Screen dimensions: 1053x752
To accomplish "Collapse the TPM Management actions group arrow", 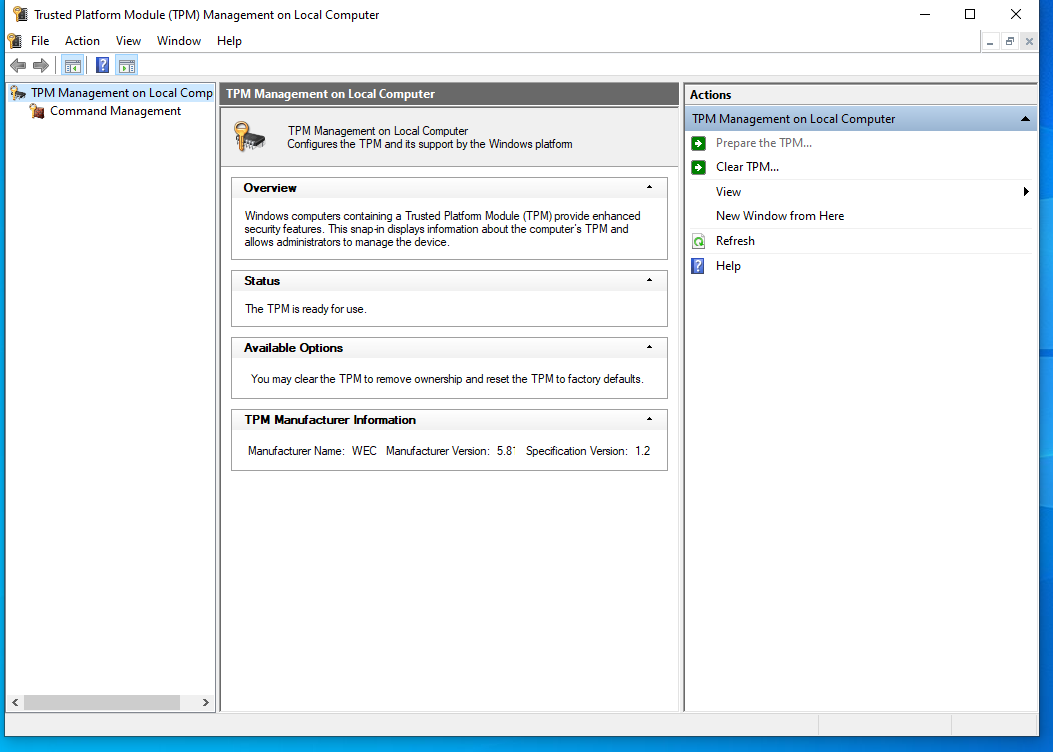I will point(1025,119).
